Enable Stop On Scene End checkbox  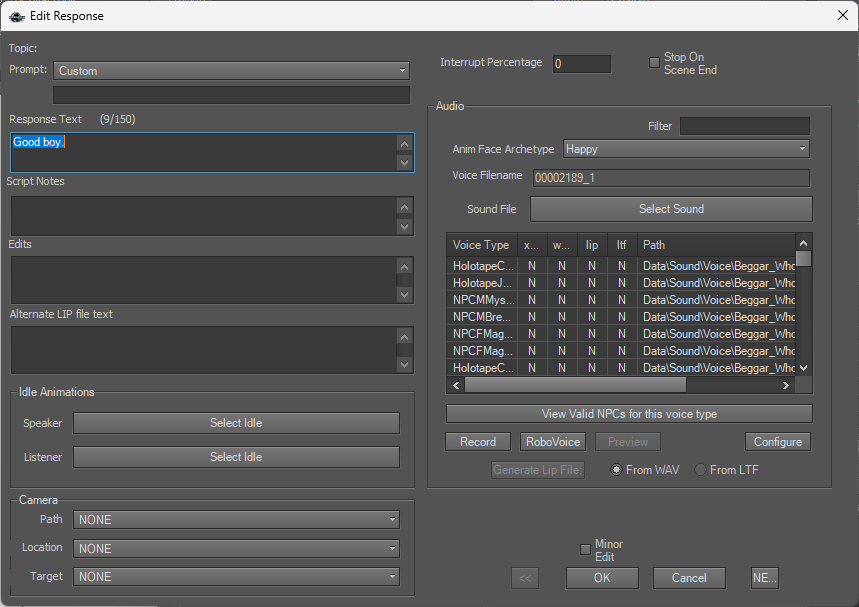pos(654,62)
